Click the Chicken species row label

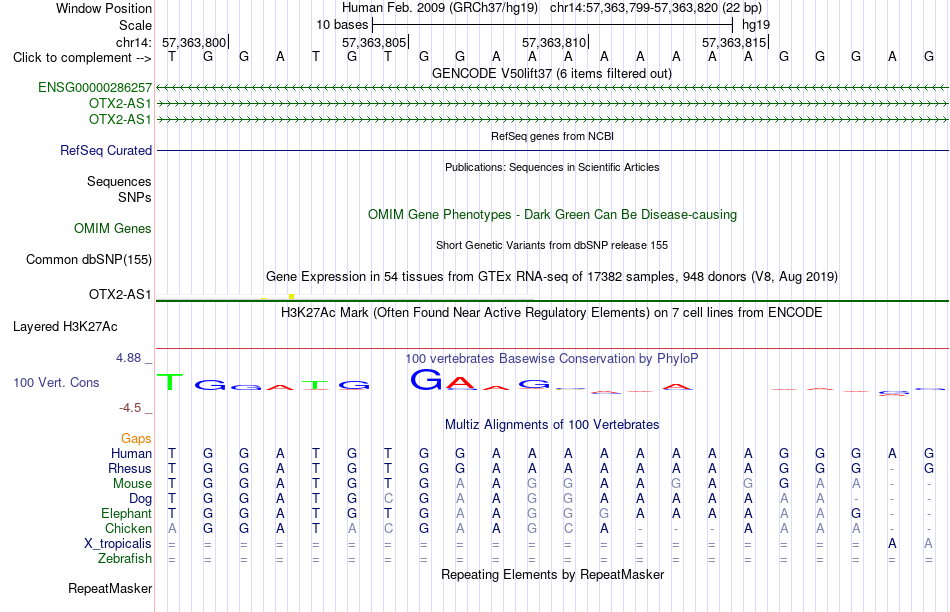[x=128, y=528]
